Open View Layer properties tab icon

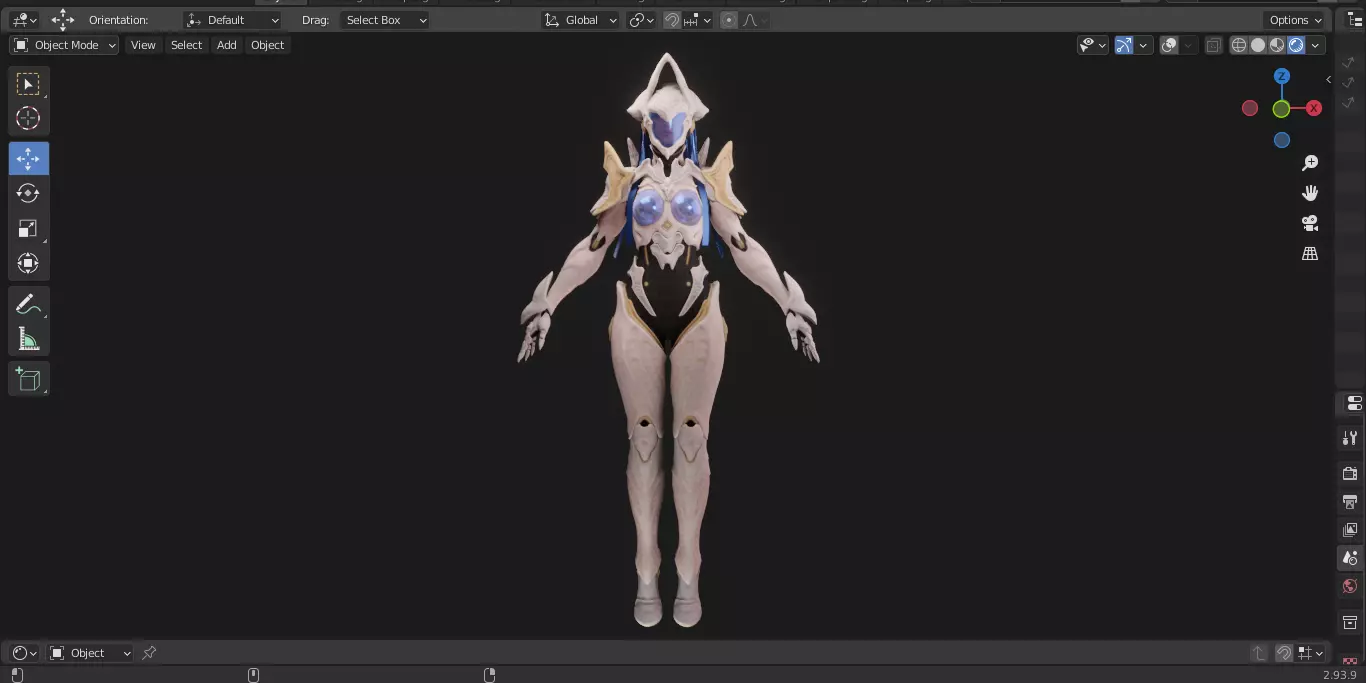pos(1351,529)
